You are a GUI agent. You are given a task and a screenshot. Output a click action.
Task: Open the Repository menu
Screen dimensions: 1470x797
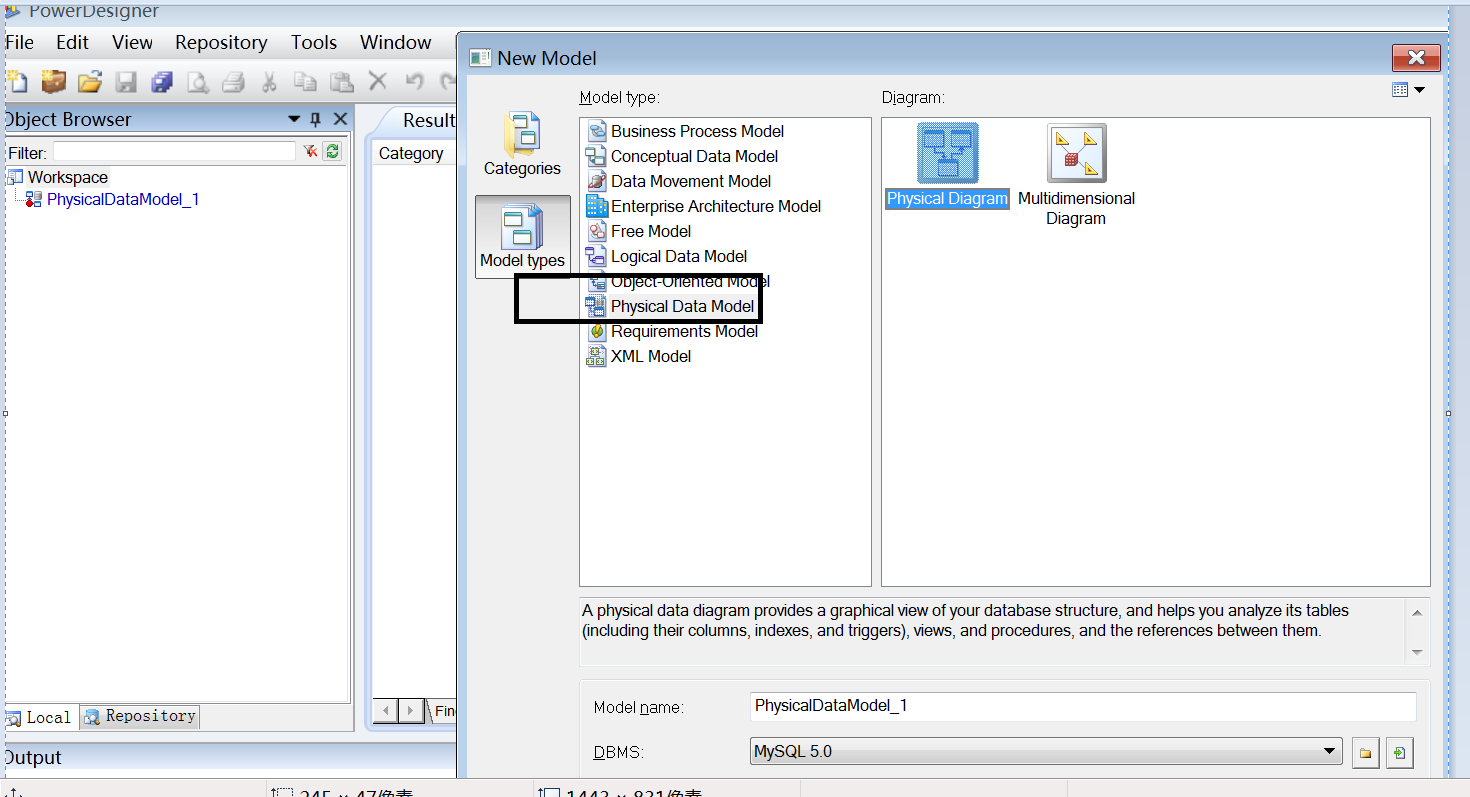point(221,42)
